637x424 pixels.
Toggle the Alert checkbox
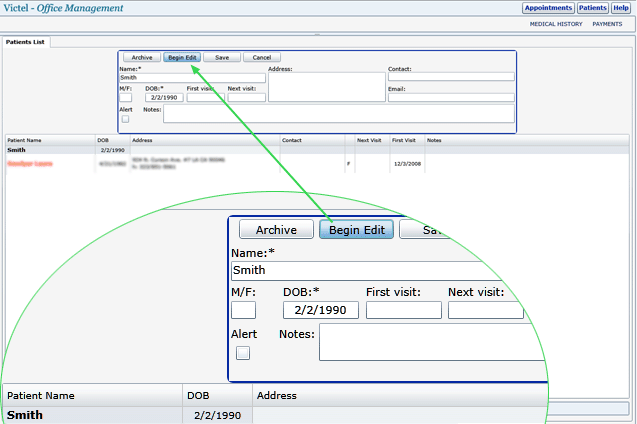[x=125, y=119]
